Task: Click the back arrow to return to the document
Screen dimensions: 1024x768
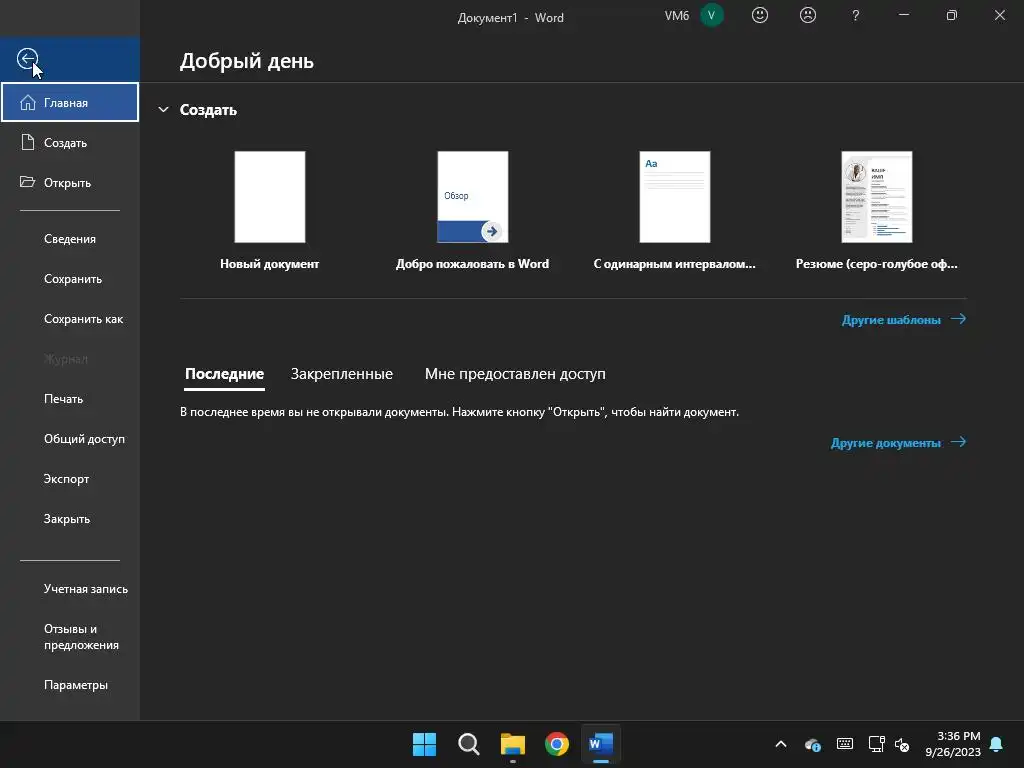Action: coord(27,59)
